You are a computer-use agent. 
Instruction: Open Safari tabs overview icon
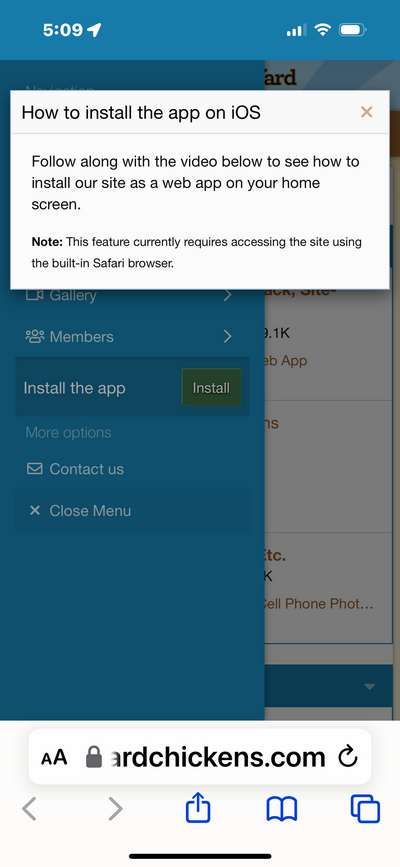(x=365, y=809)
